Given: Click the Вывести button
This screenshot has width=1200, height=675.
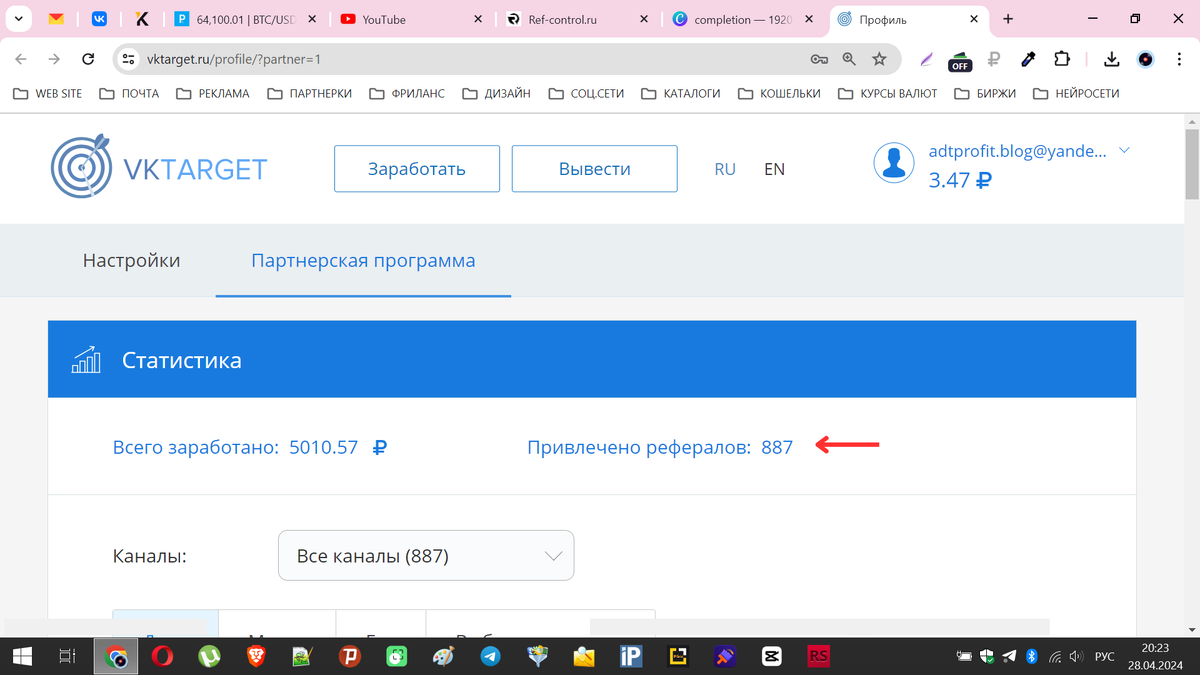Looking at the screenshot, I should point(594,168).
